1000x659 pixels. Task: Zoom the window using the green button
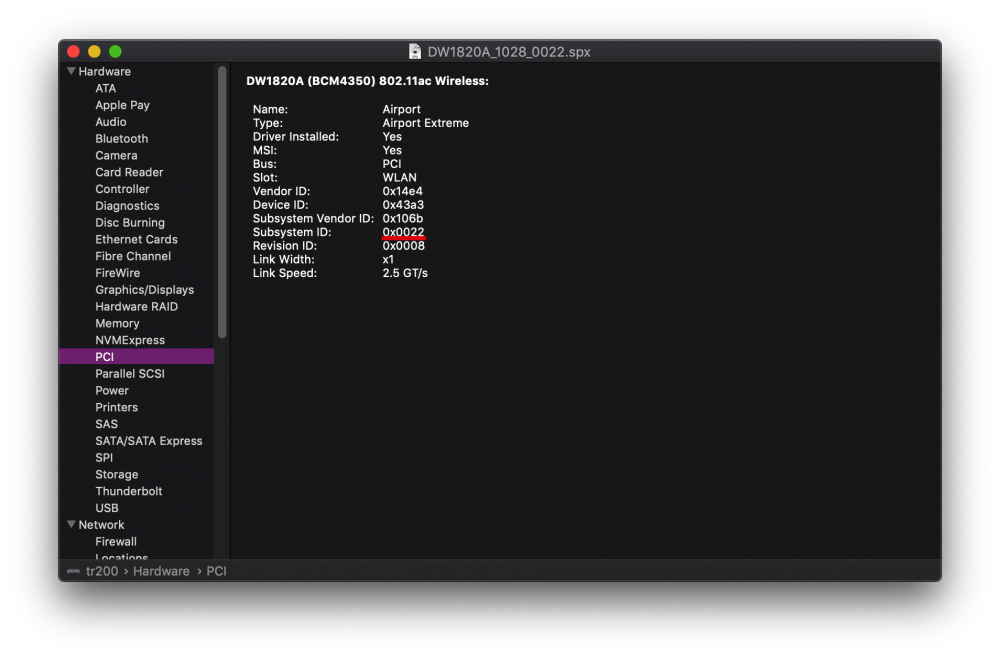click(x=115, y=51)
